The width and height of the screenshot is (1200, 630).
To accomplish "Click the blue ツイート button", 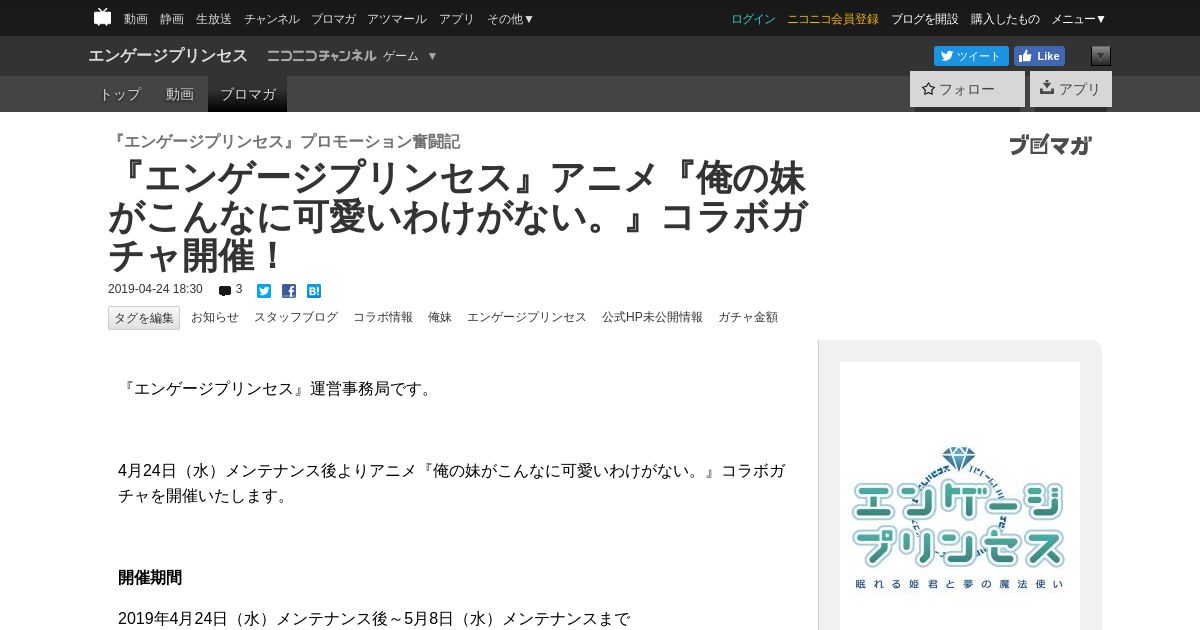I will pos(971,56).
